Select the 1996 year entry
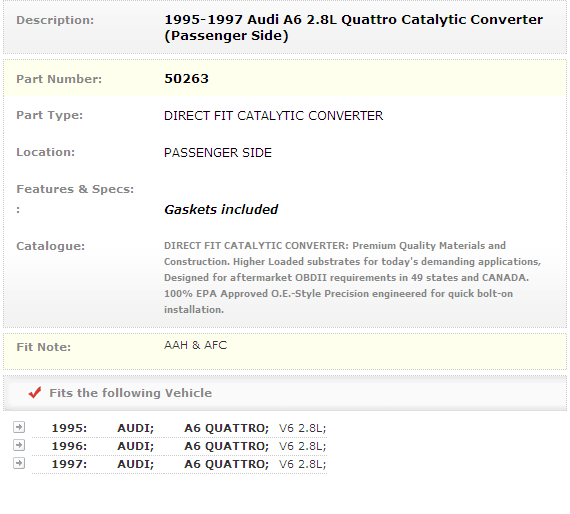Viewport: 570px width, 514px height. (x=69, y=446)
